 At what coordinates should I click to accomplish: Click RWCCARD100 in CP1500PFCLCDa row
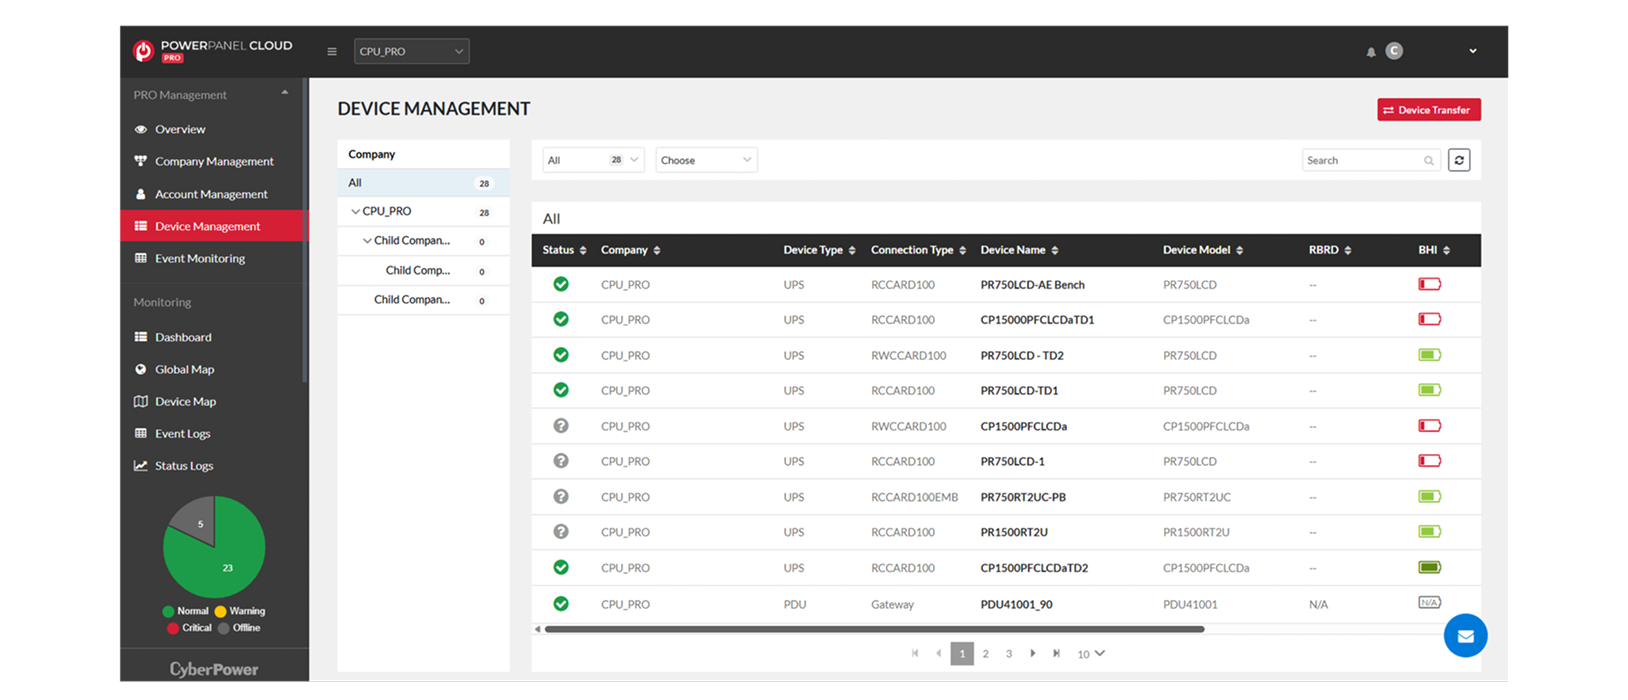[908, 426]
